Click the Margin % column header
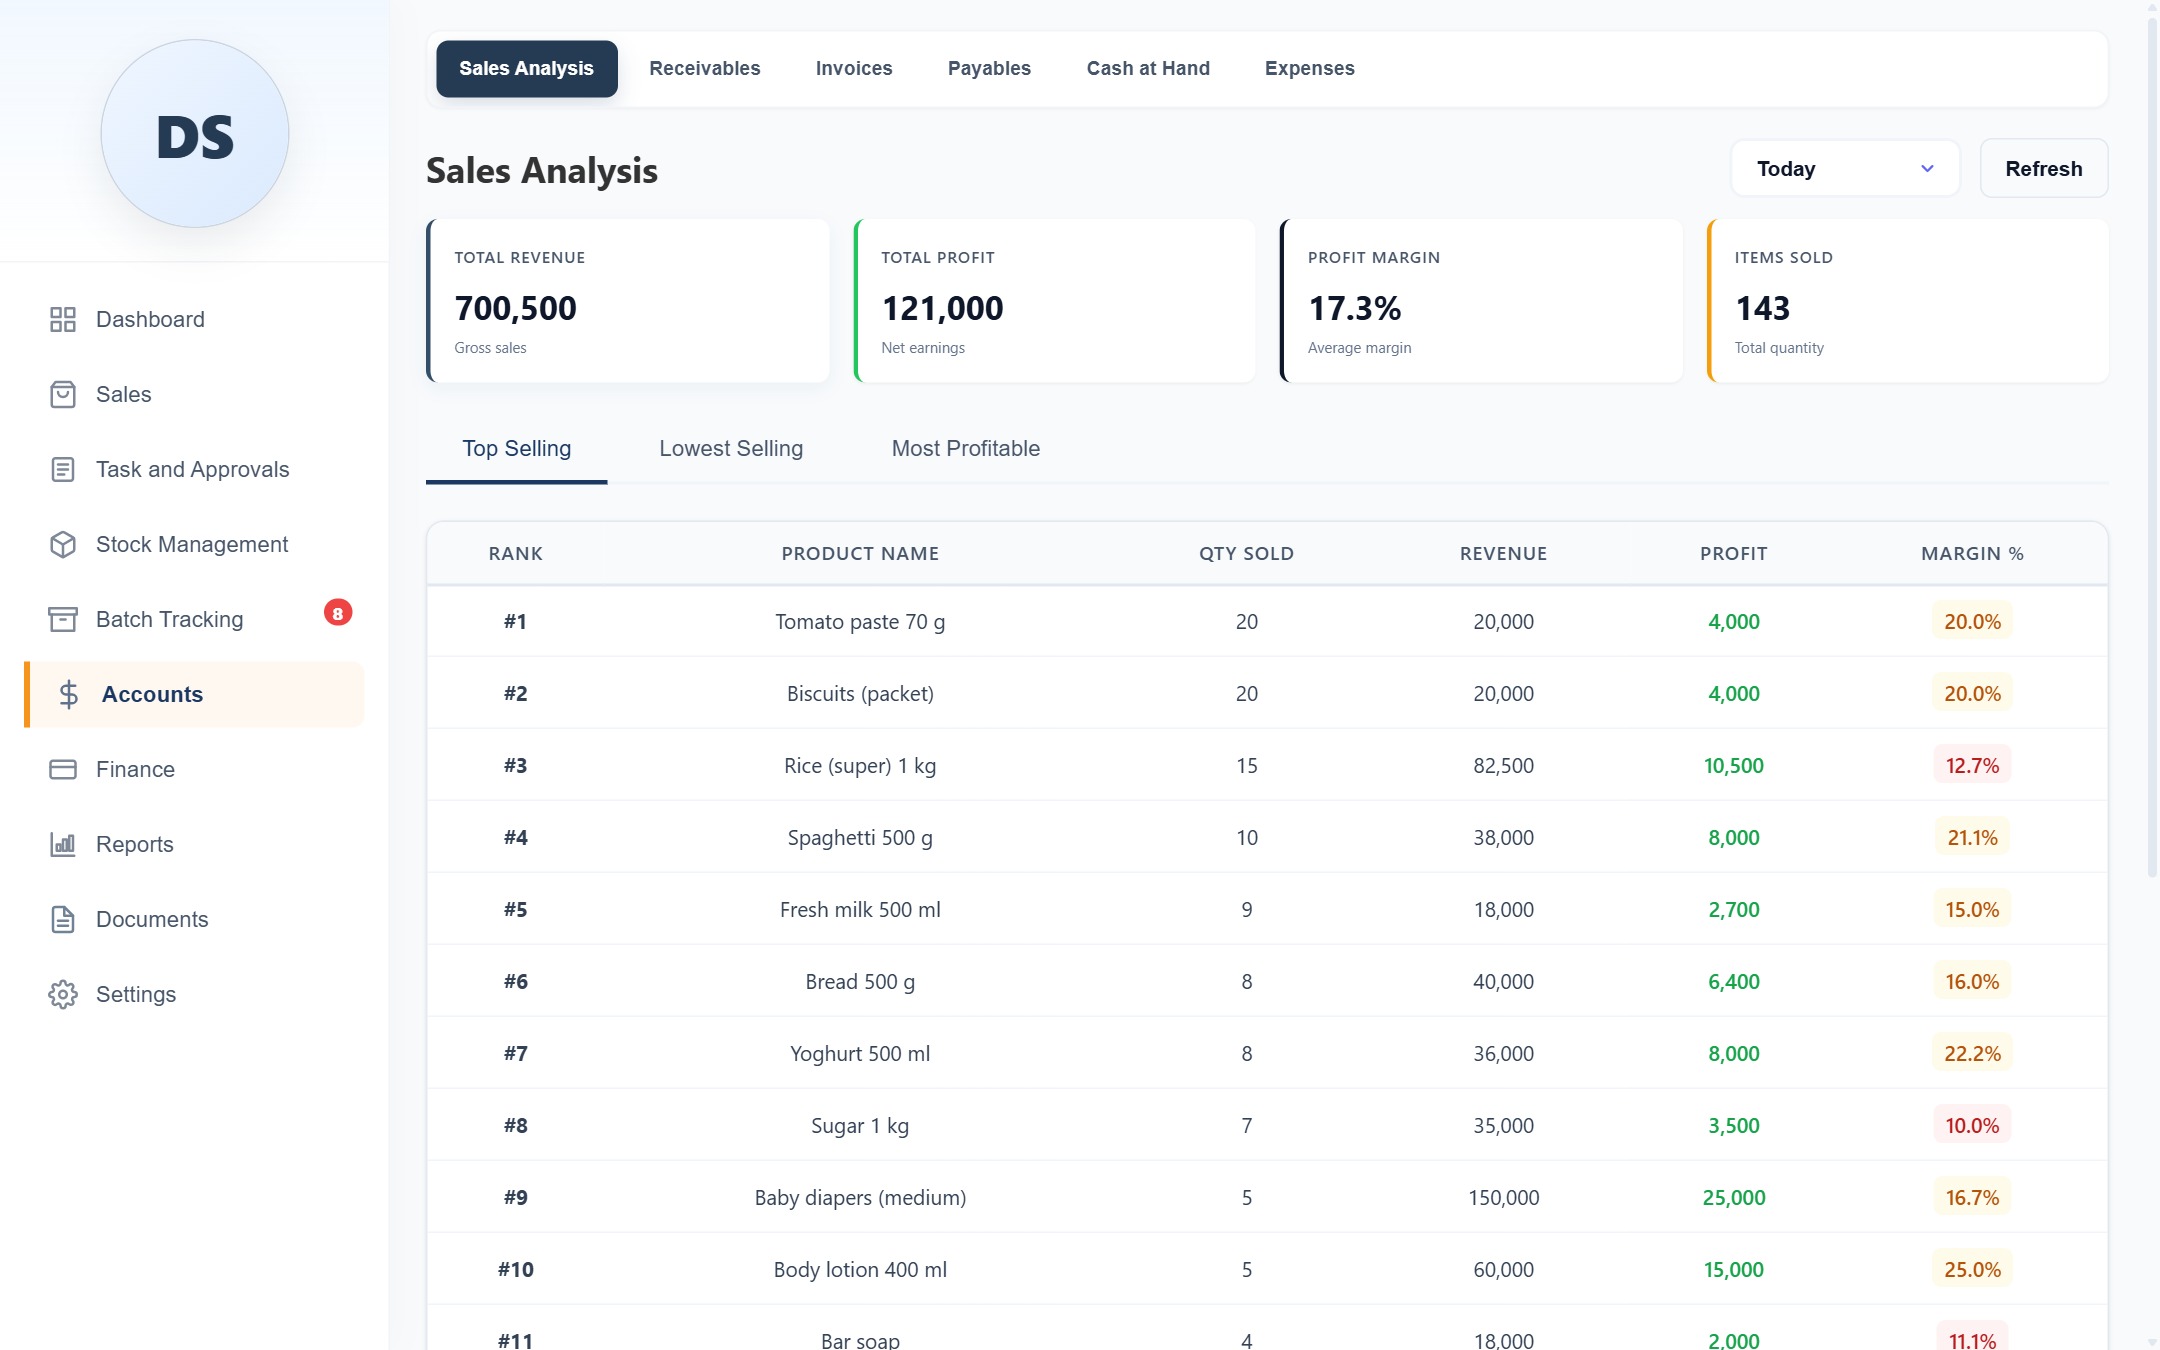 (1972, 553)
